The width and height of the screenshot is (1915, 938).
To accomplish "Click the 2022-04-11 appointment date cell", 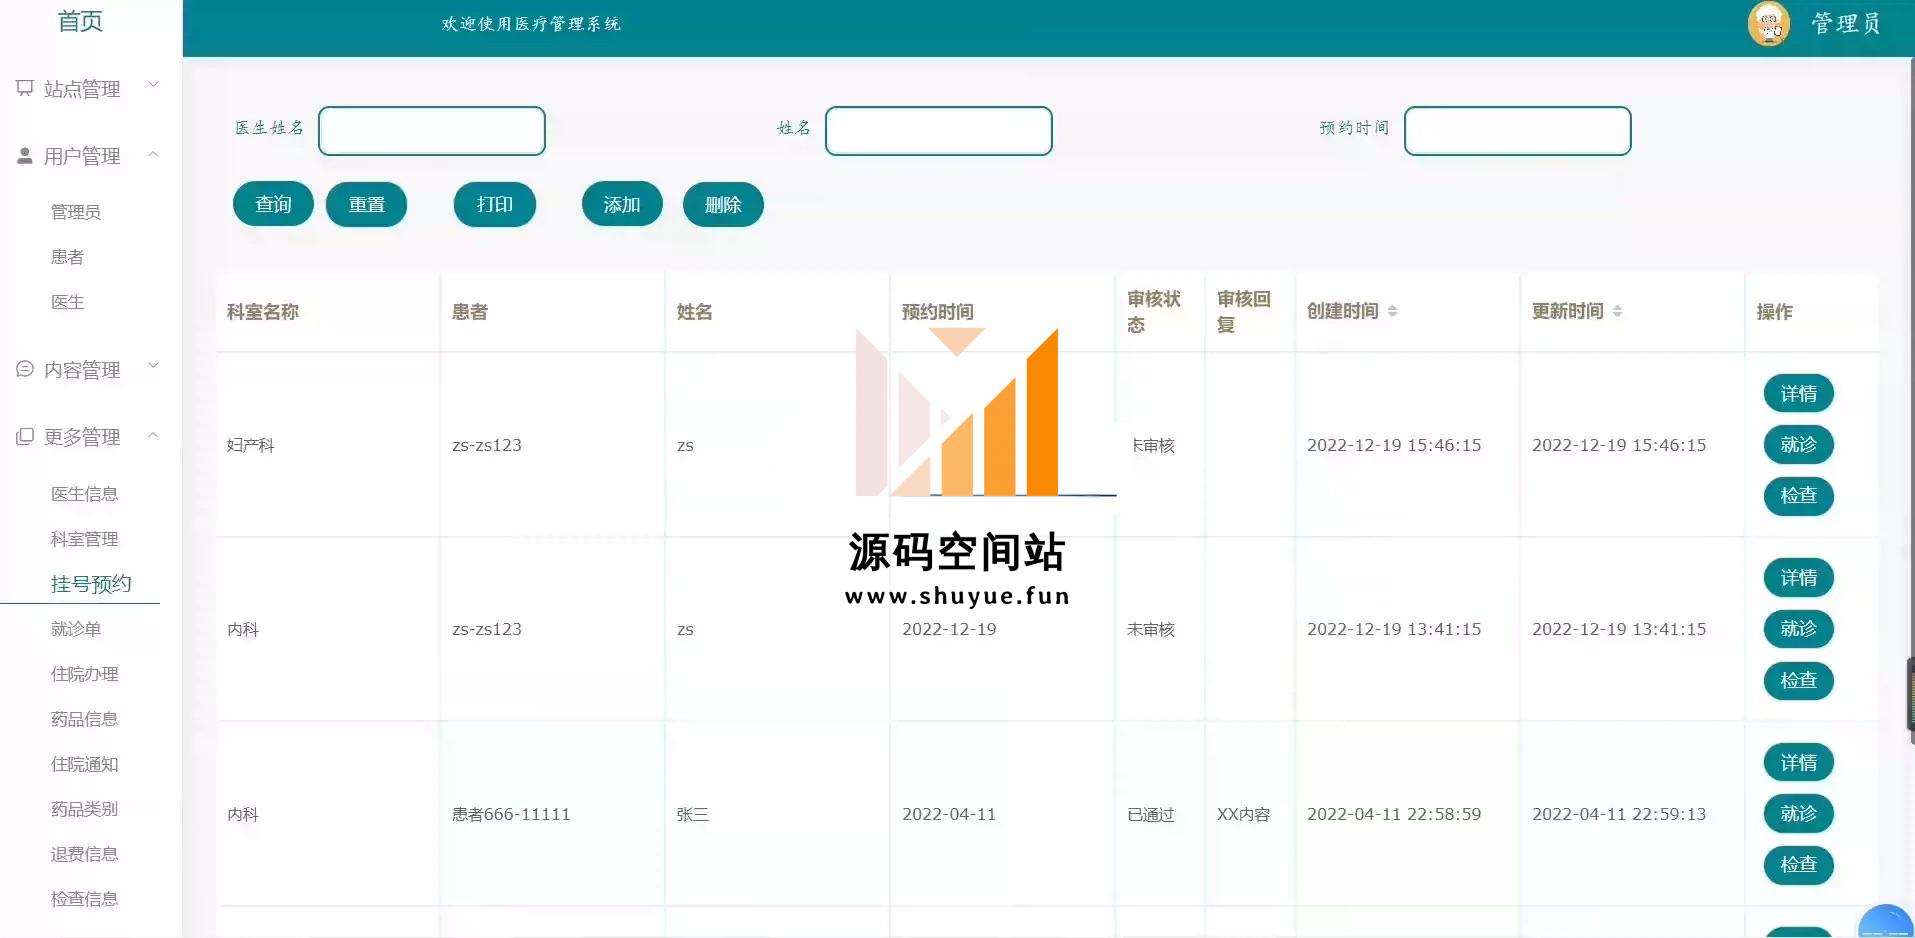I will click(x=949, y=814).
